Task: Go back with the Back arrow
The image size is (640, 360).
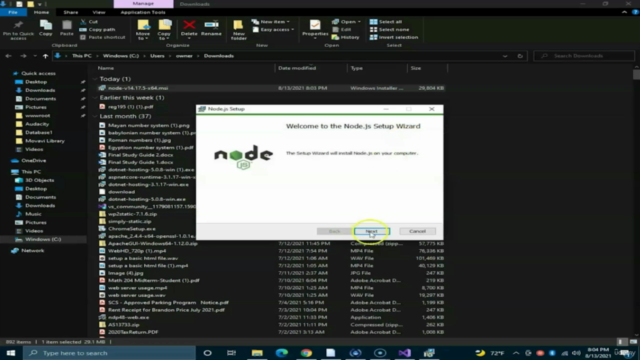Action: pos(9,56)
